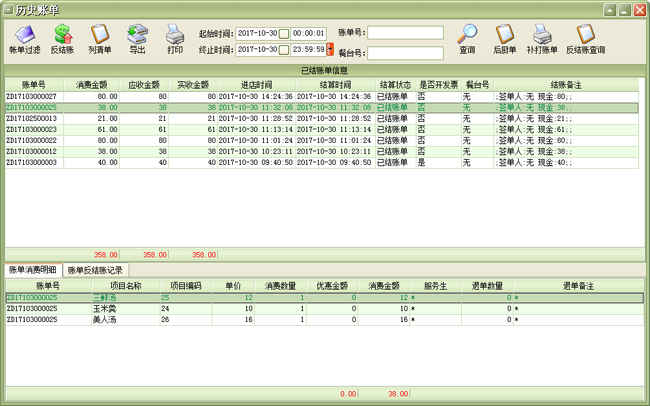The height and width of the screenshot is (406, 650).
Task: Open the 列清单 list icon
Action: point(99,36)
